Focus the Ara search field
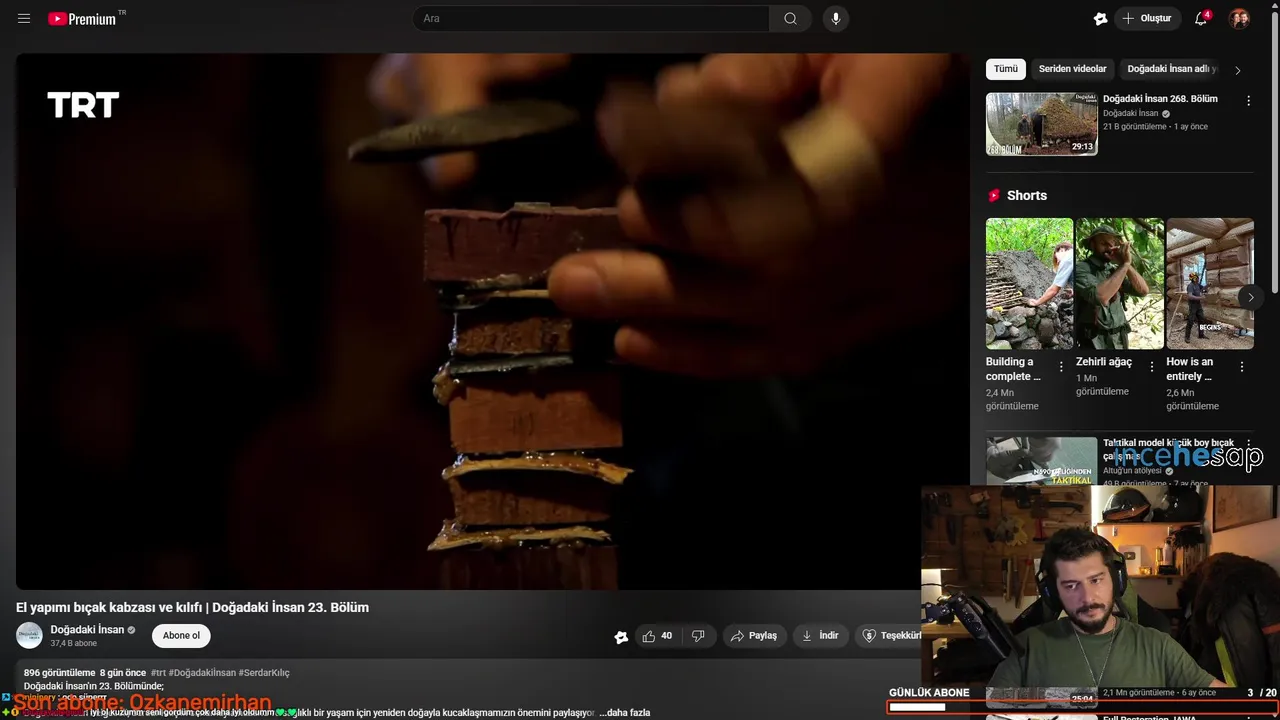This screenshot has height=720, width=1280. click(x=590, y=19)
